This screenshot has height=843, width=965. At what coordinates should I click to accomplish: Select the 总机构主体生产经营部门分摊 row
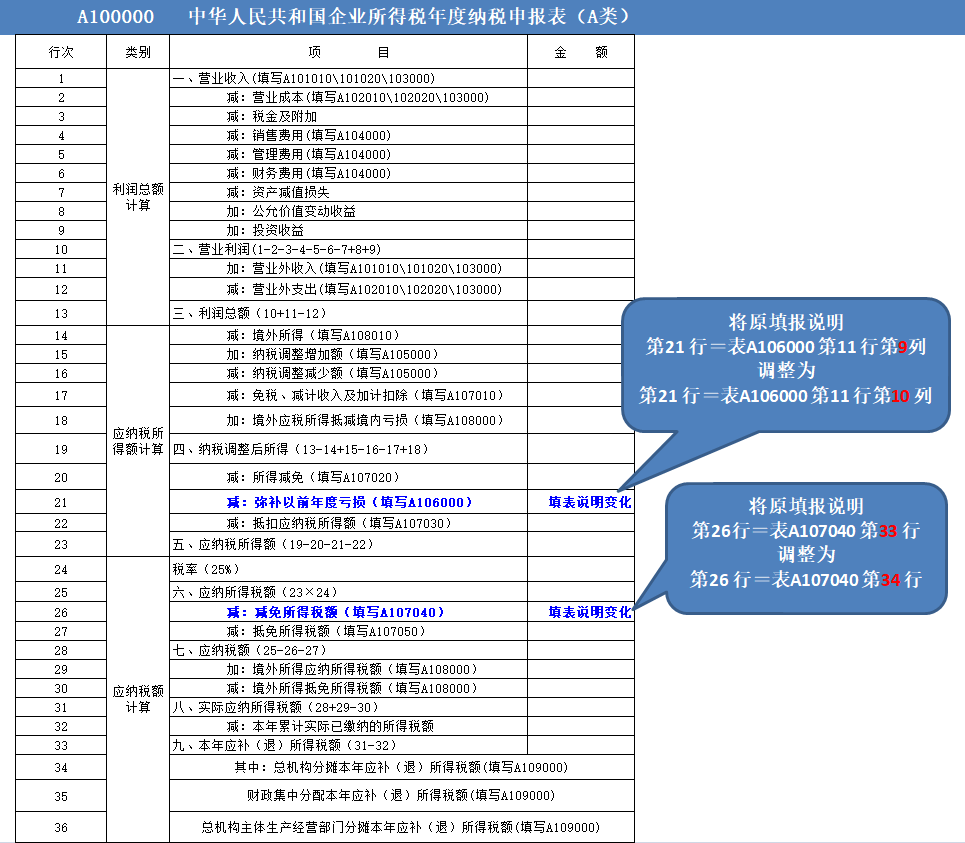click(401, 827)
